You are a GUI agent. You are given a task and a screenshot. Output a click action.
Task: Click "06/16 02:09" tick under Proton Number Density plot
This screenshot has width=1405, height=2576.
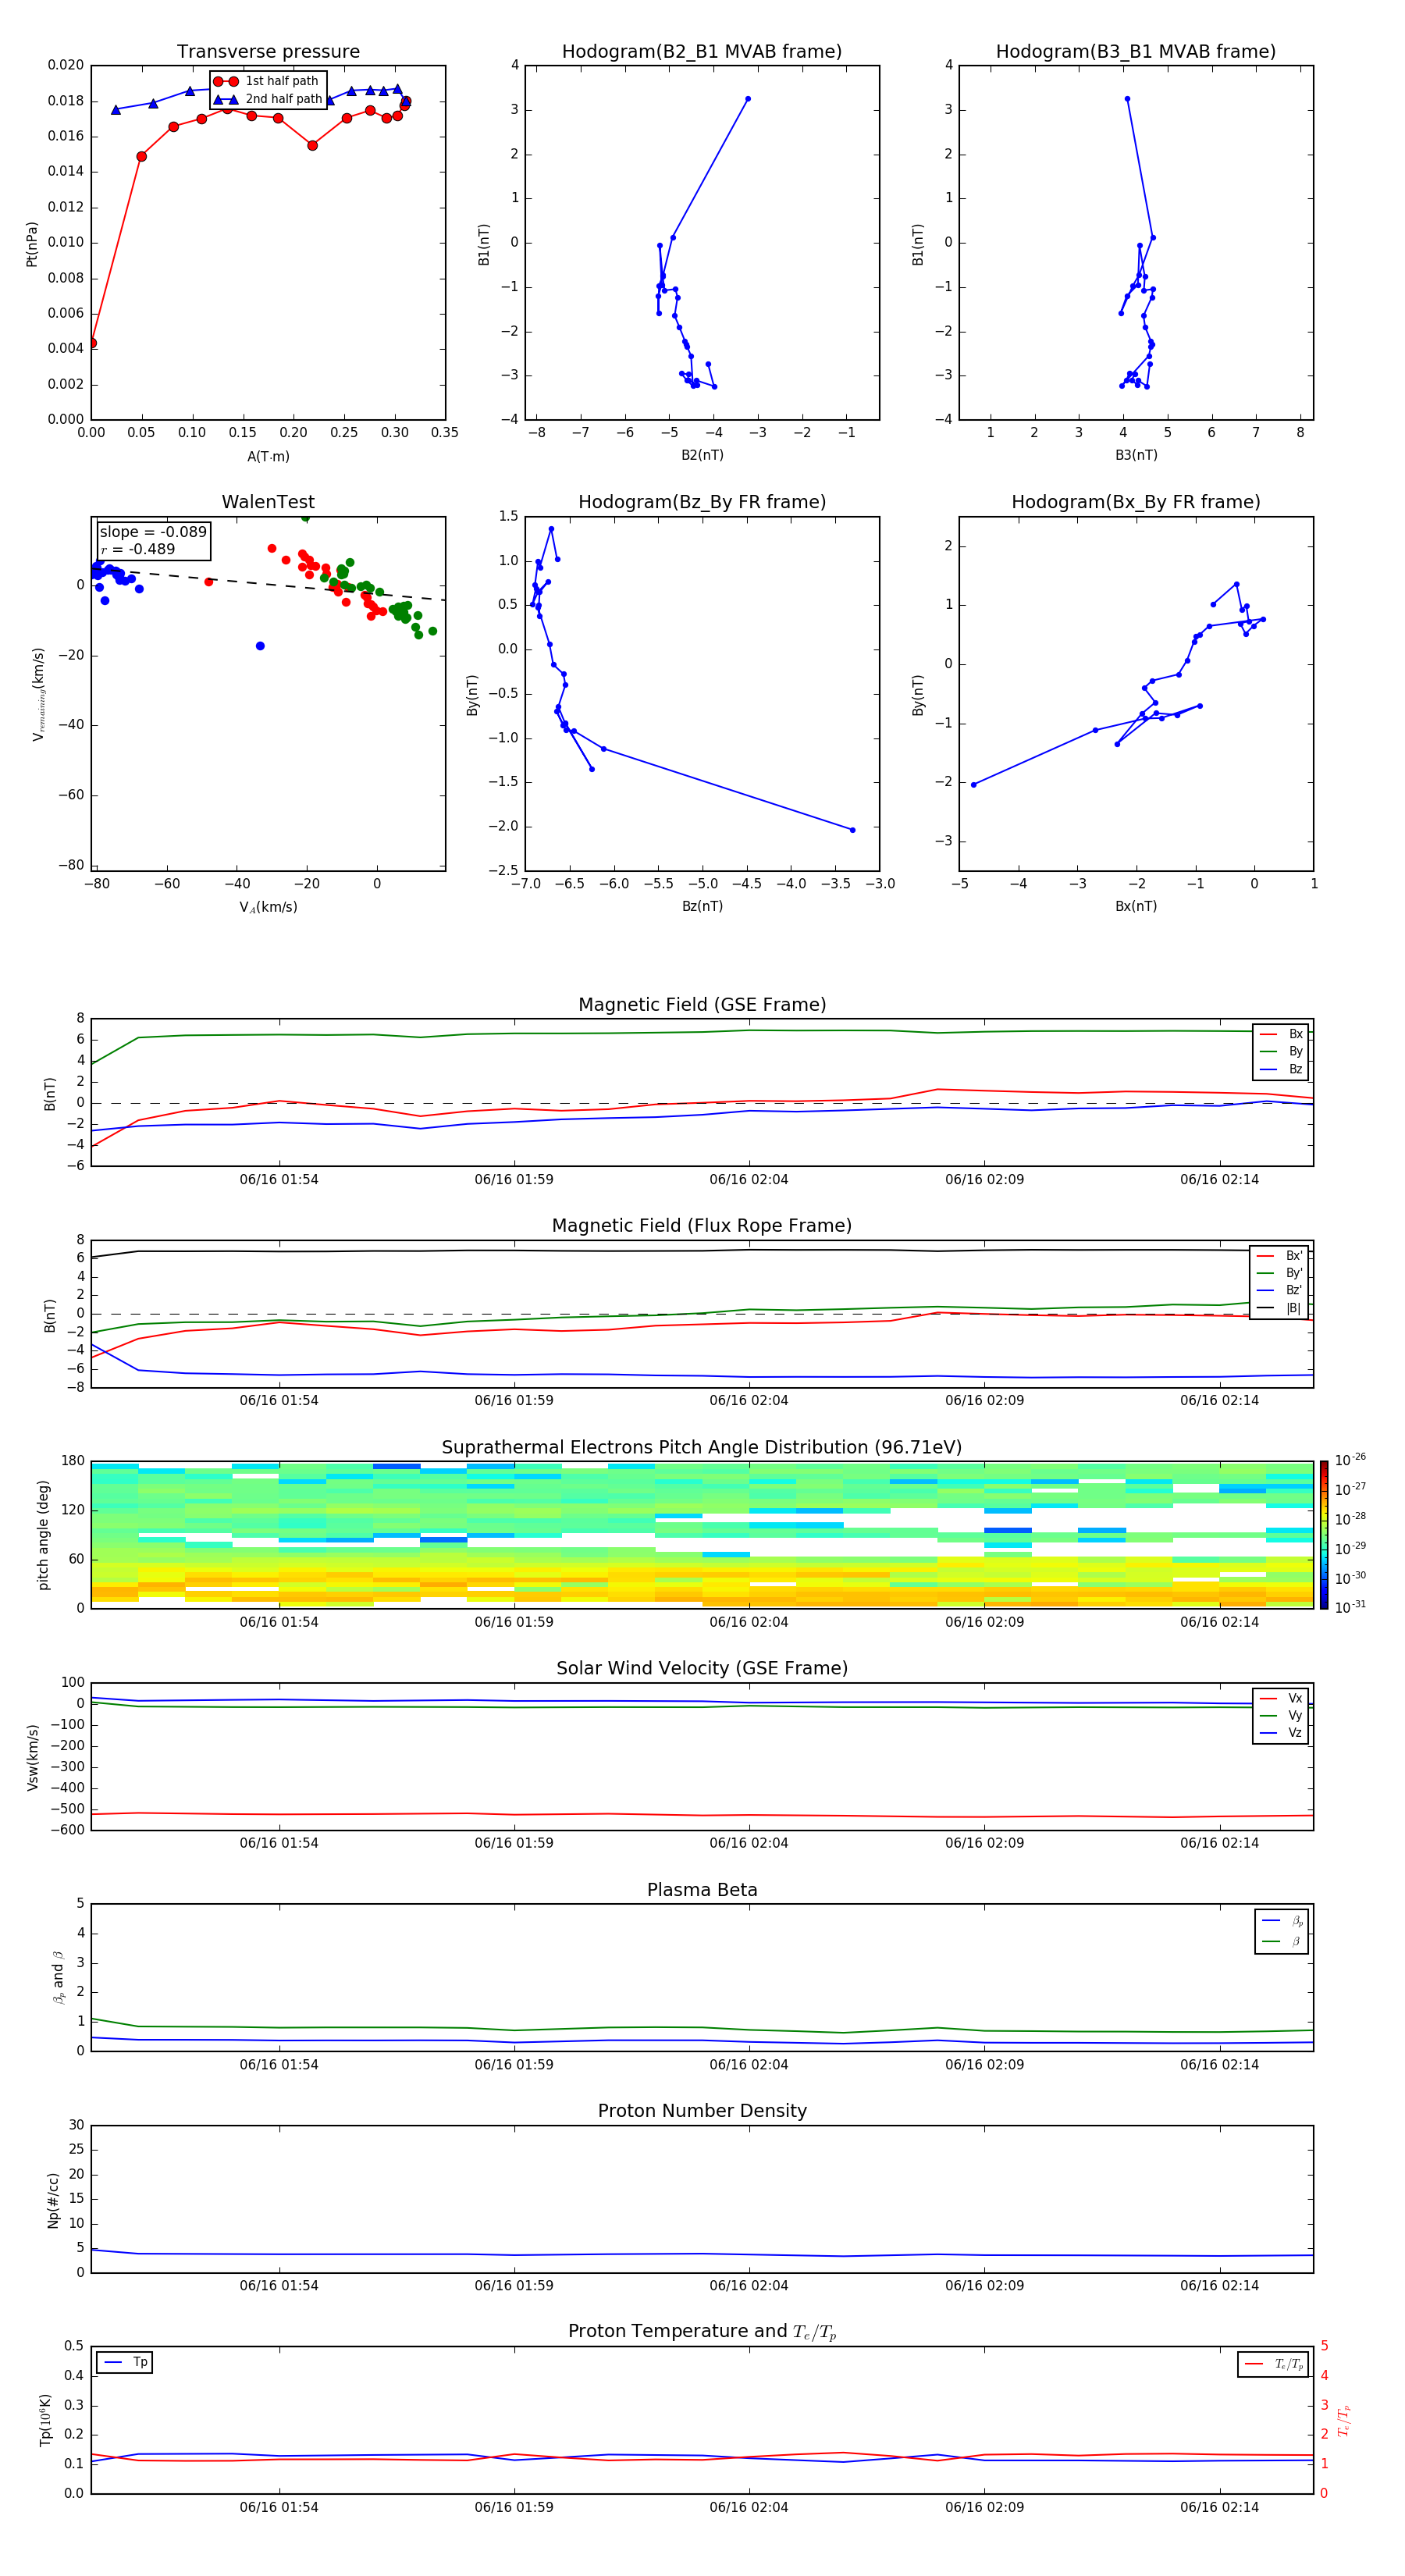pos(985,2285)
